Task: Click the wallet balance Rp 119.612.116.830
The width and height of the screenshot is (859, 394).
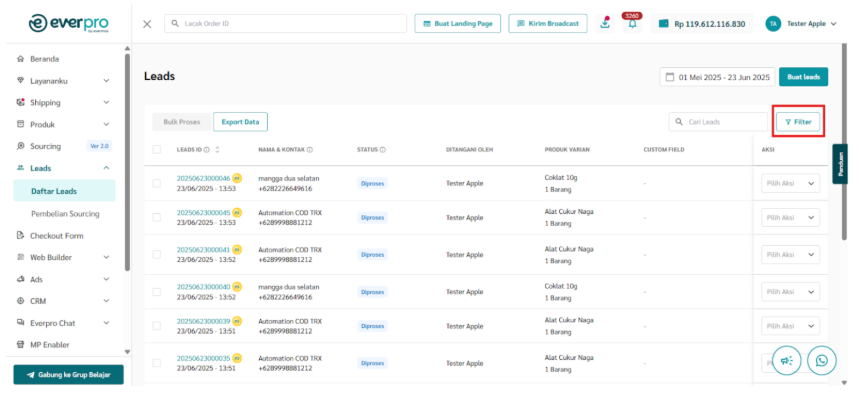Action: (x=702, y=24)
